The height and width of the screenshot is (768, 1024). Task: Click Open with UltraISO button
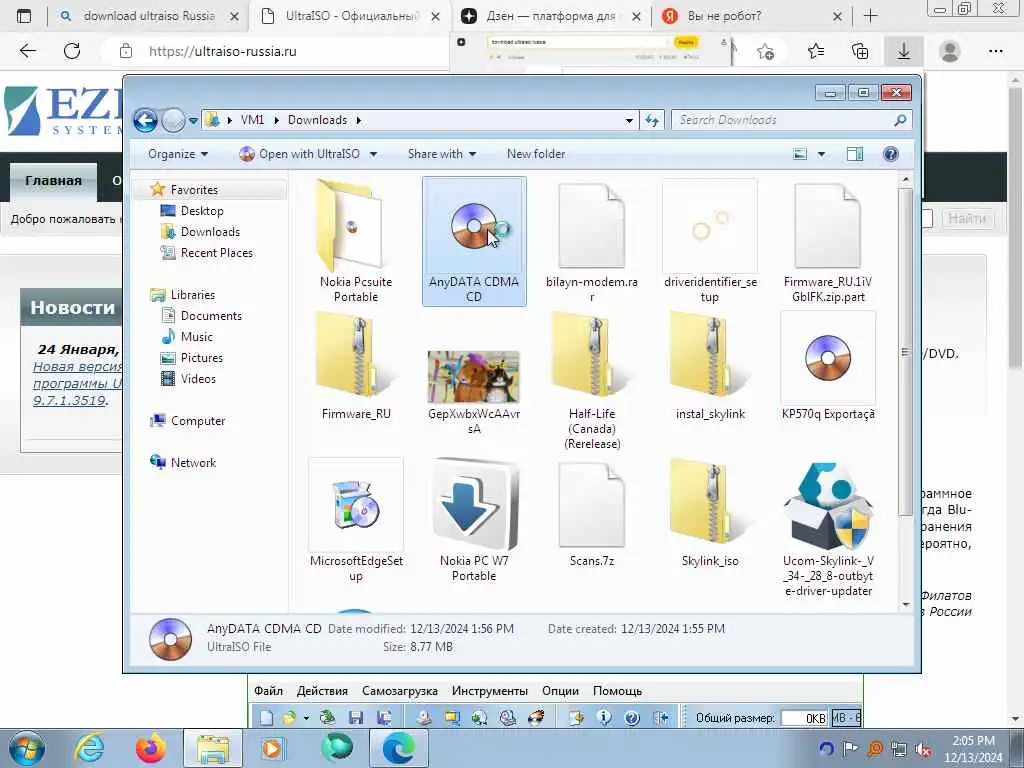tap(300, 154)
